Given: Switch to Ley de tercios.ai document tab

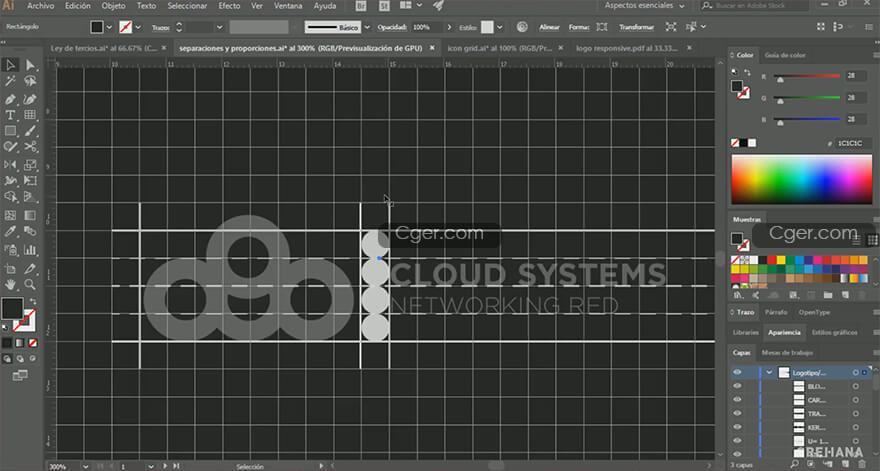Looking at the screenshot, I should point(104,48).
